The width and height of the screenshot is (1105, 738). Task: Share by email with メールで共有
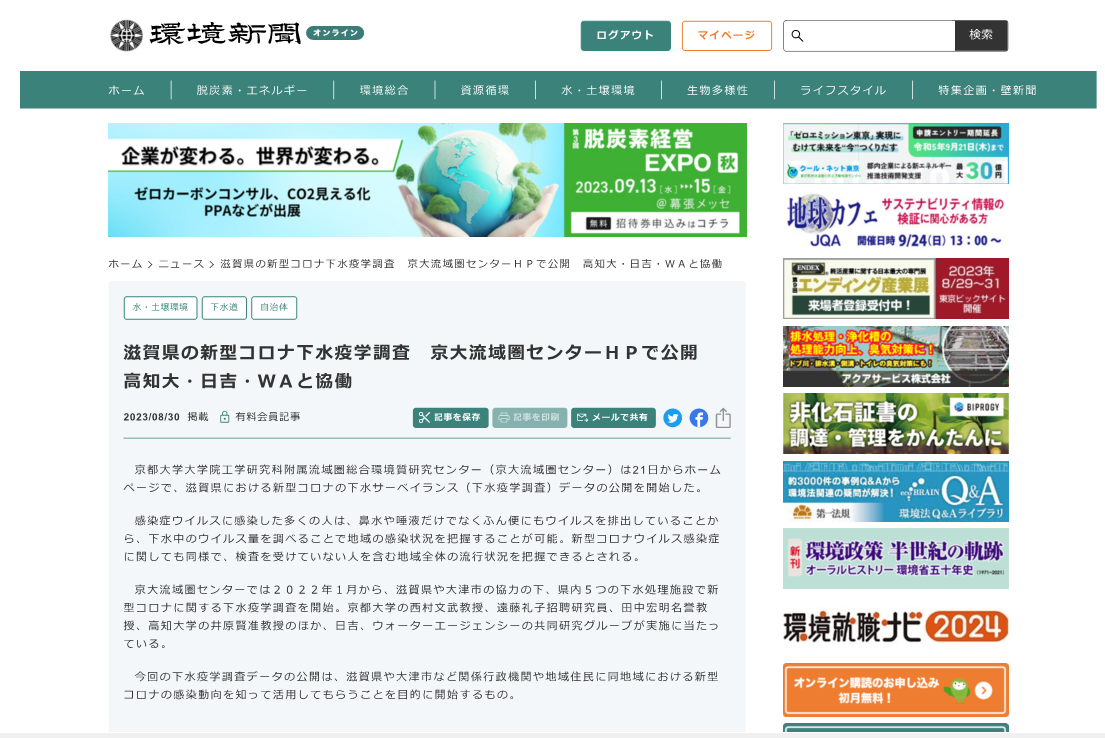point(612,418)
